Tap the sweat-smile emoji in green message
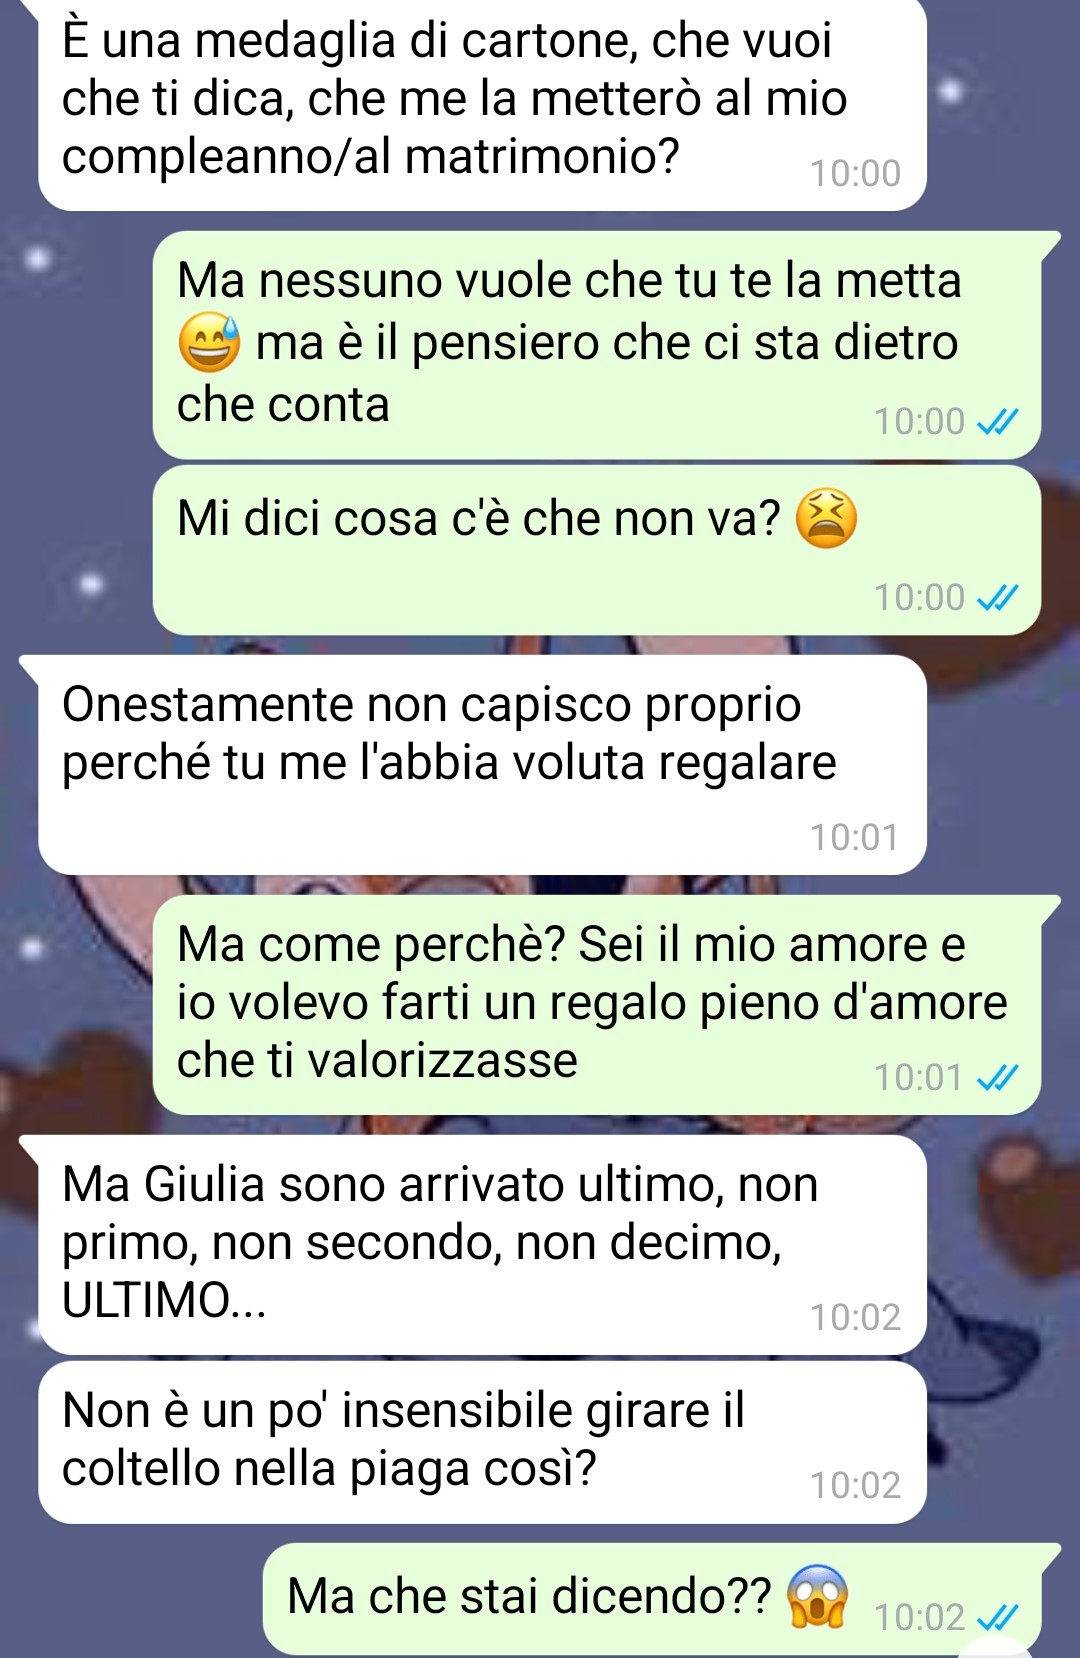This screenshot has width=1080, height=1658. [x=209, y=342]
